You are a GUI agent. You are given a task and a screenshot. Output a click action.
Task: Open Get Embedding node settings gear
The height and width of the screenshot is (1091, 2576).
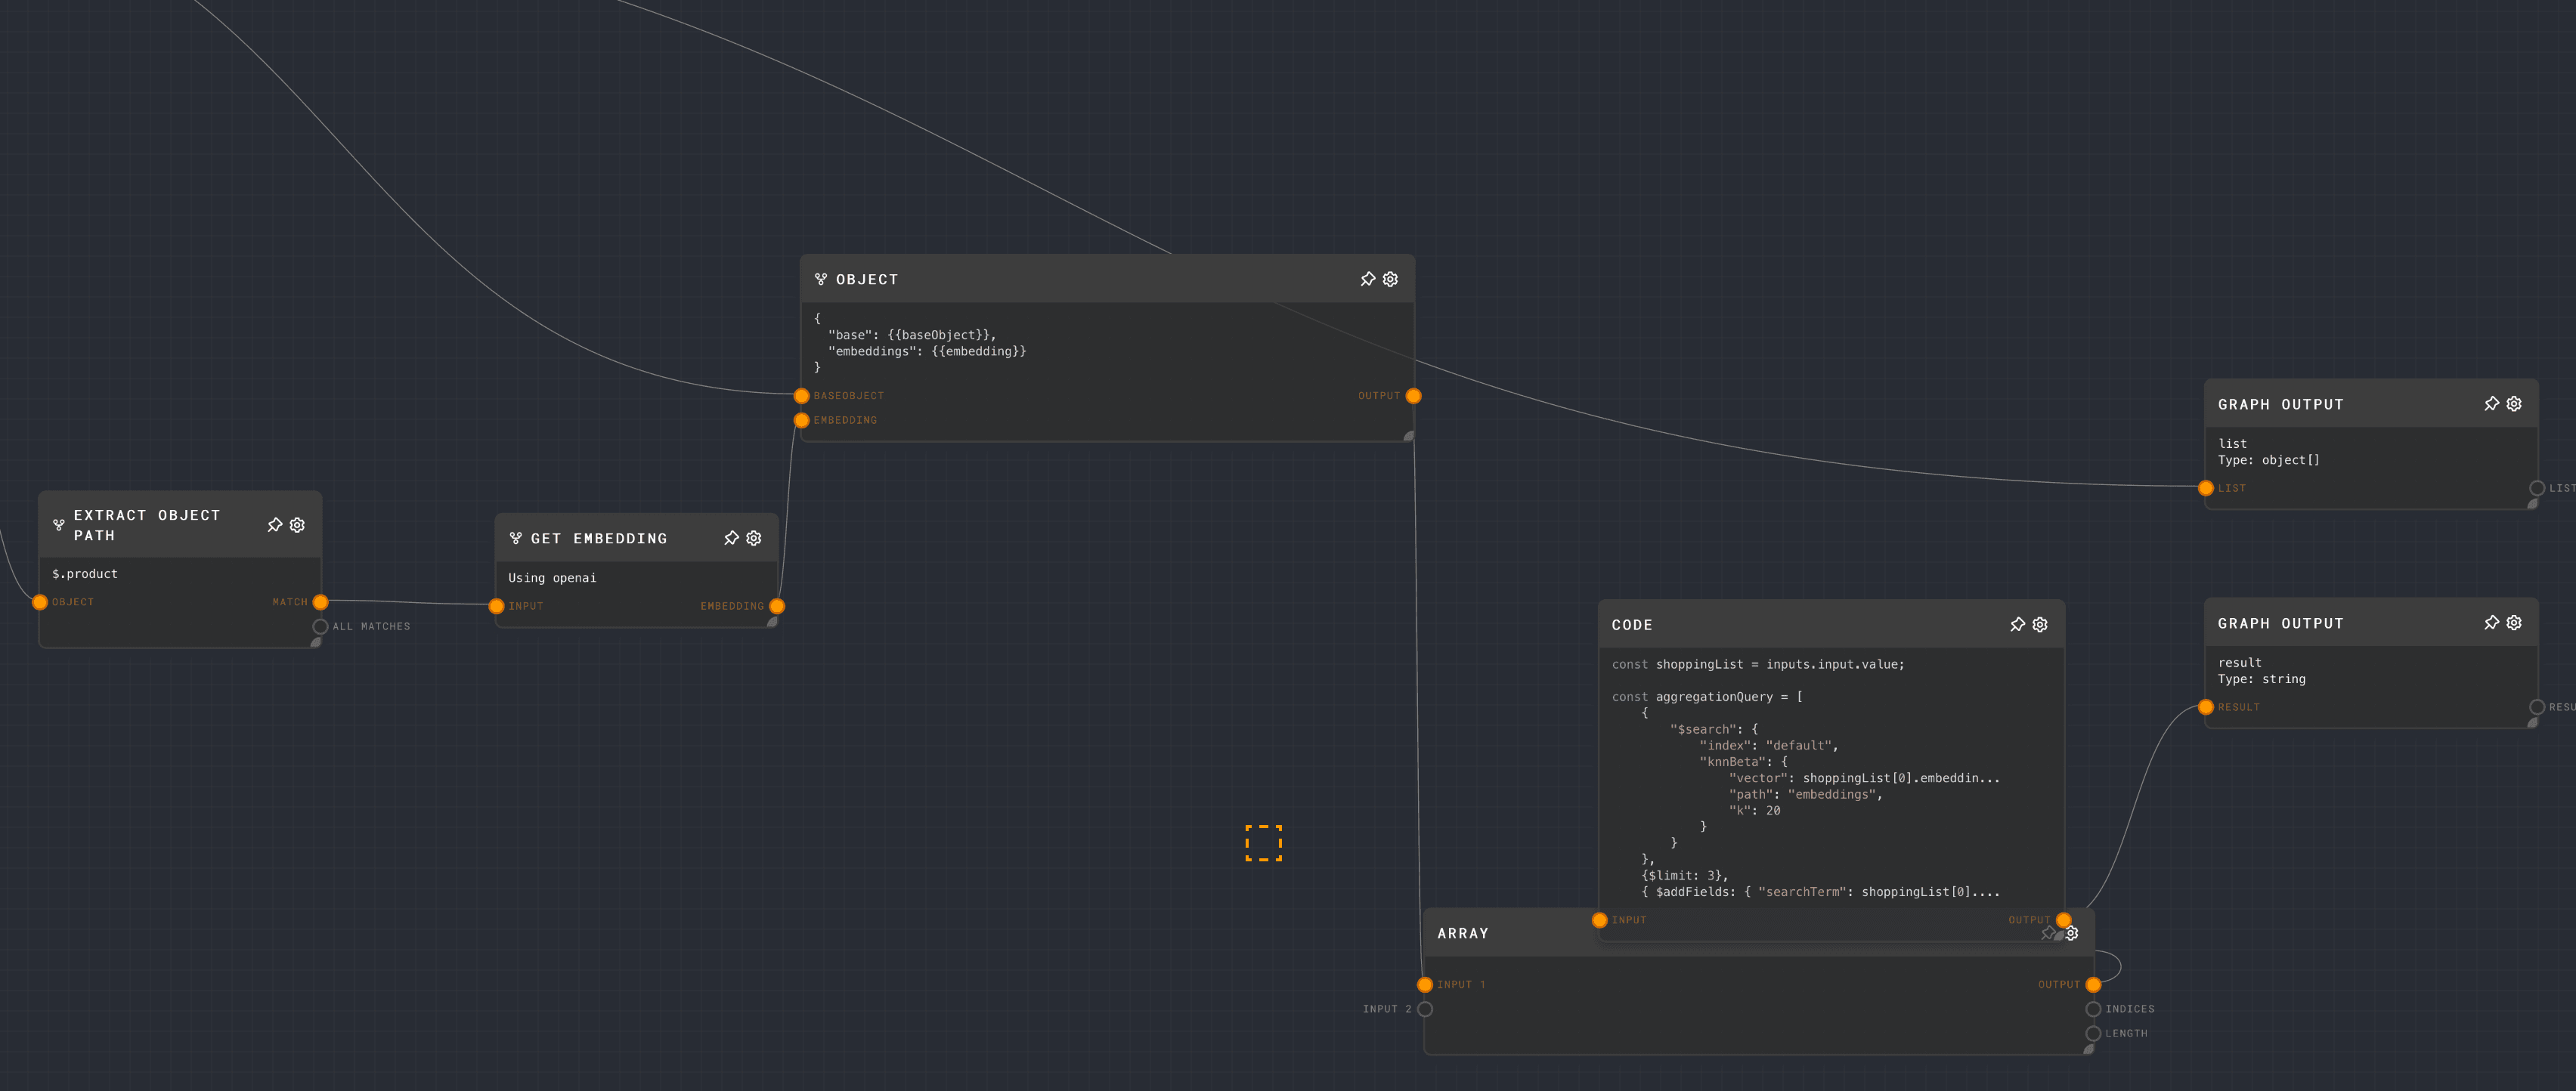[x=754, y=538]
